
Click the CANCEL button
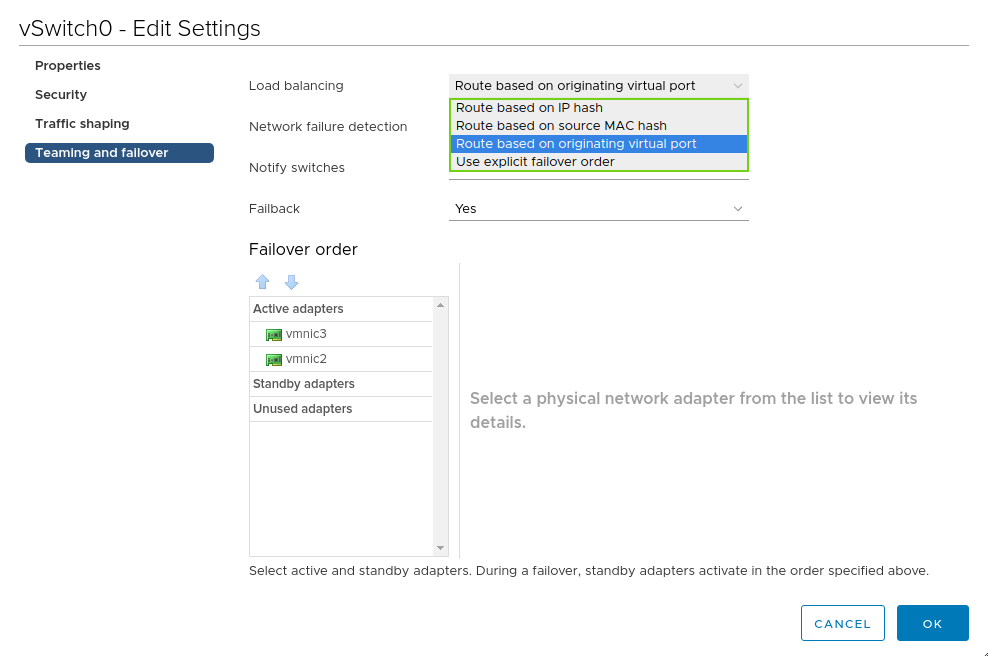pos(842,623)
